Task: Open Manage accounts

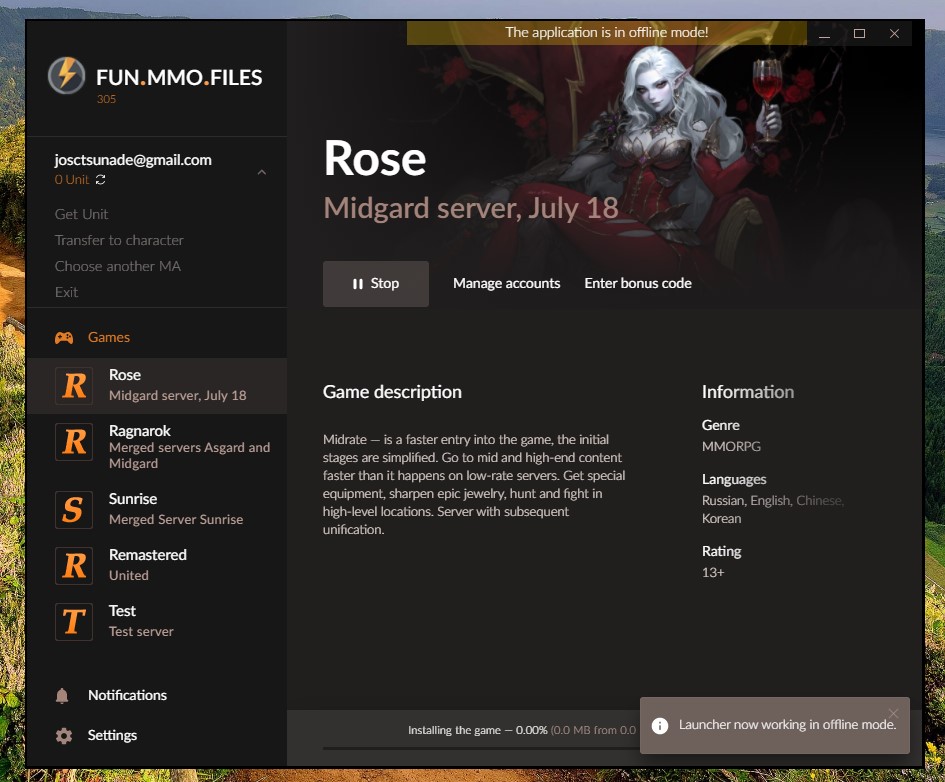Action: click(x=506, y=284)
